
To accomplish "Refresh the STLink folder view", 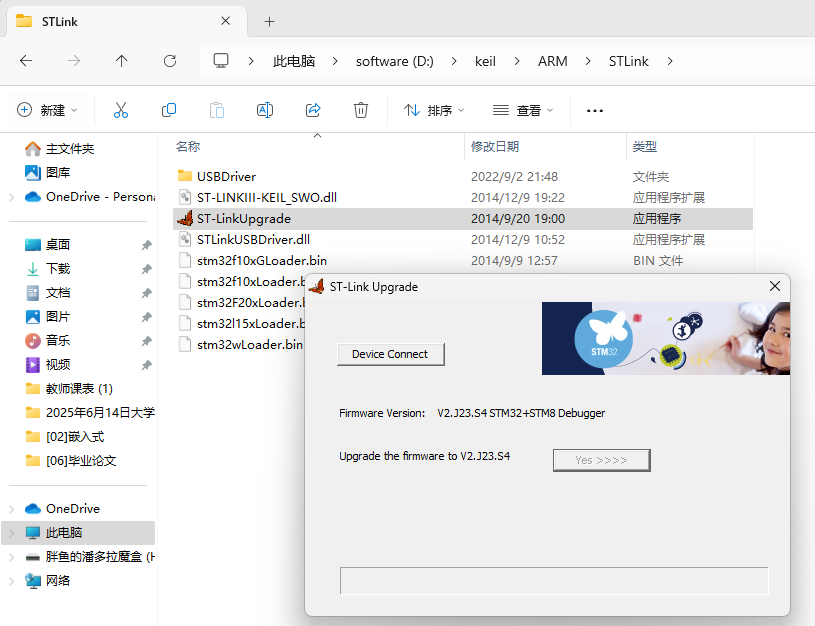I will (170, 61).
